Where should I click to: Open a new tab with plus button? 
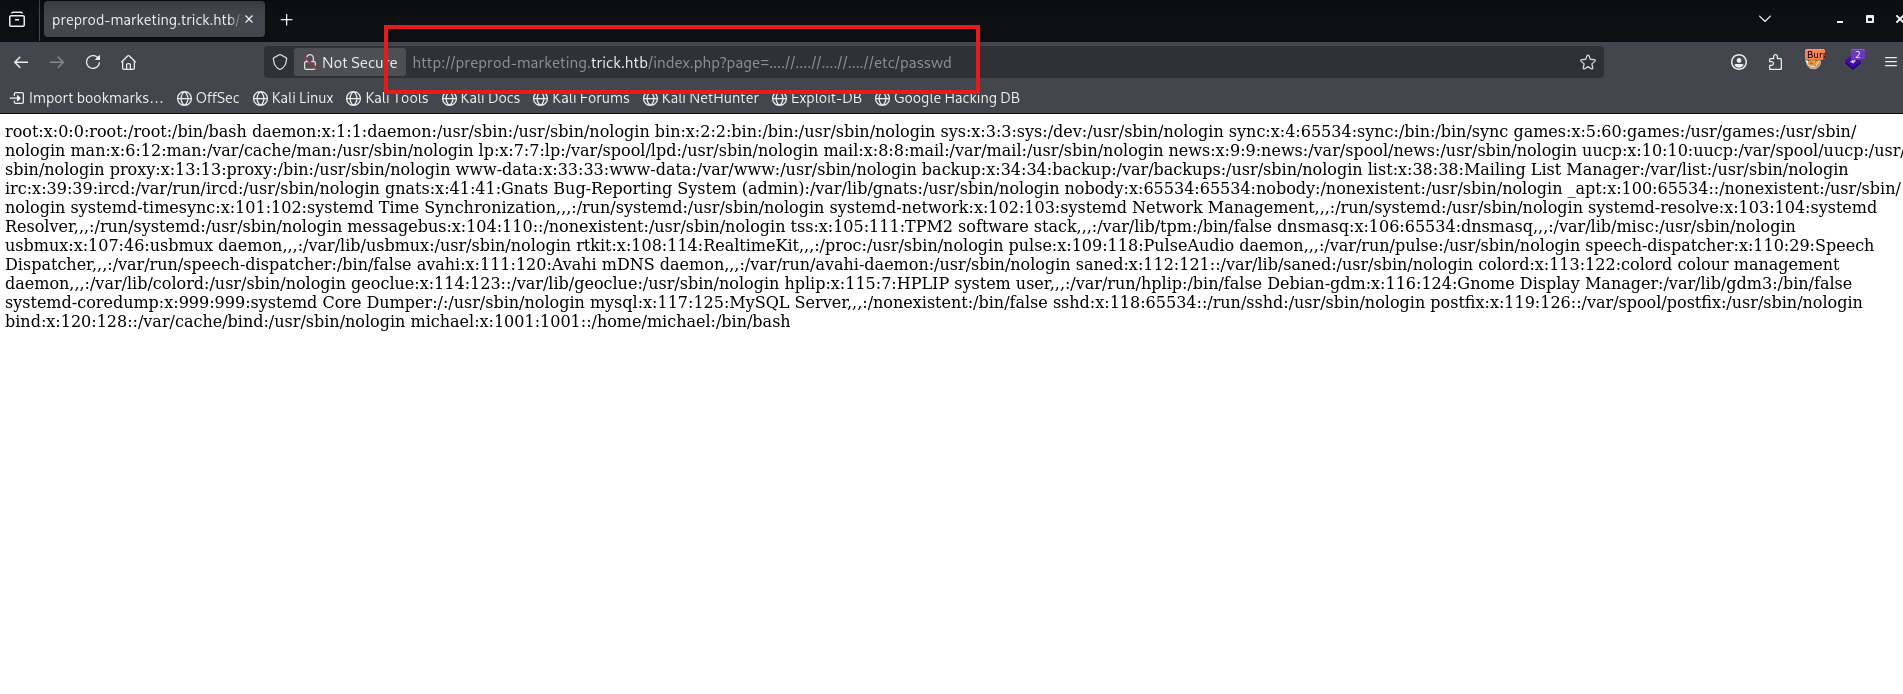(x=287, y=19)
